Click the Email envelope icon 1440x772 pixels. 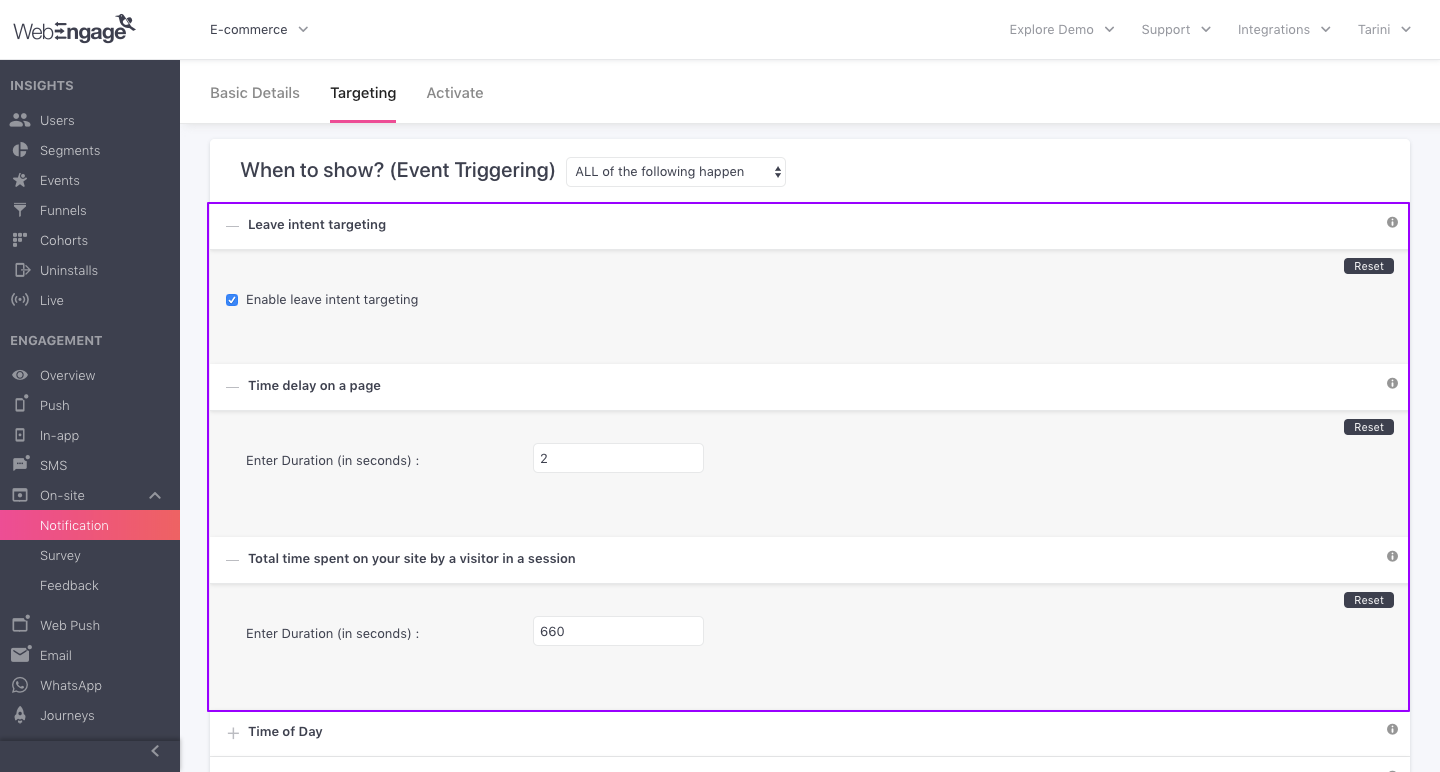pos(20,655)
